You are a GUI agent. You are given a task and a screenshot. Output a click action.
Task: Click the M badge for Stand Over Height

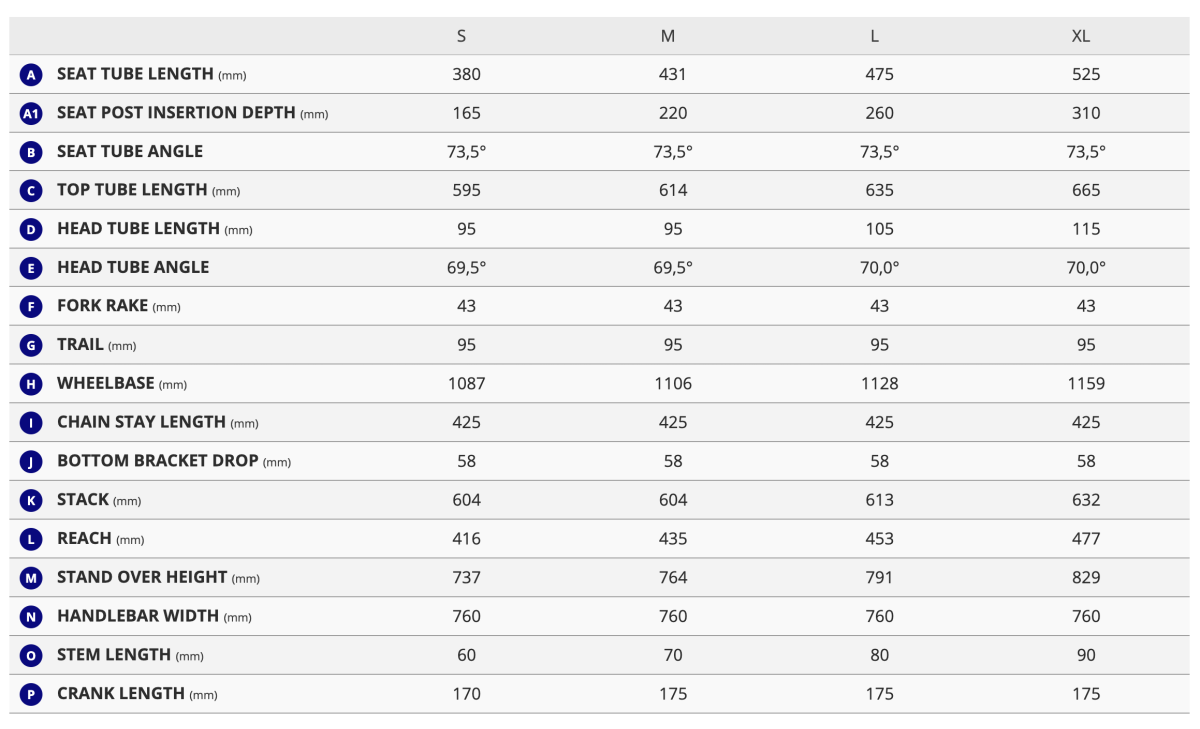coord(31,578)
